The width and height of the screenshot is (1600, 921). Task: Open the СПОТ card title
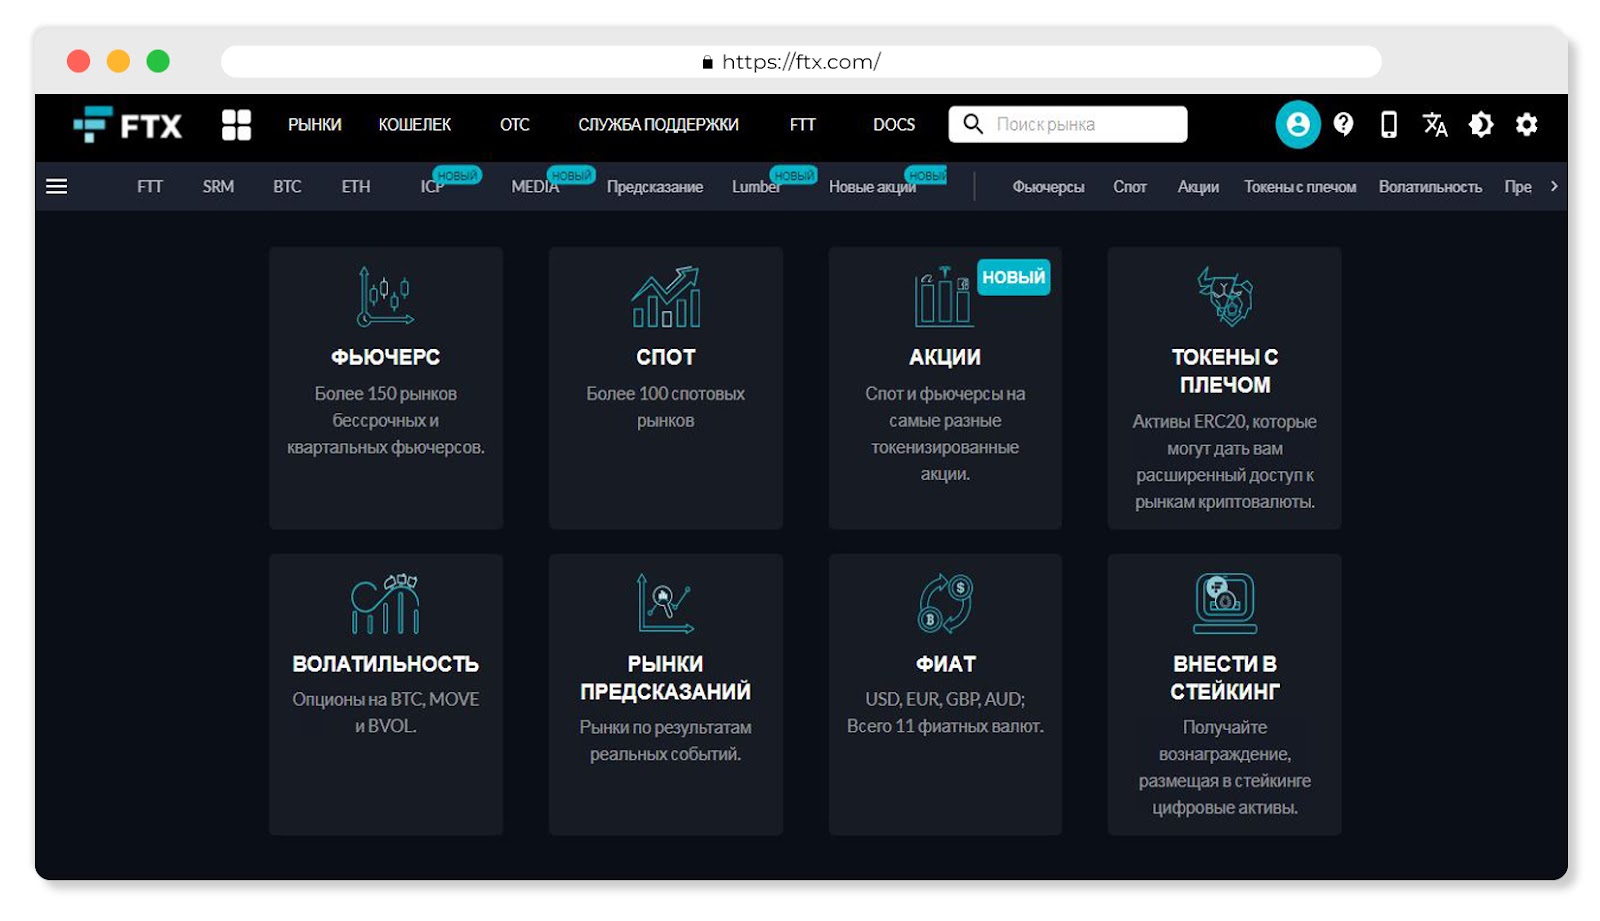[x=666, y=357]
